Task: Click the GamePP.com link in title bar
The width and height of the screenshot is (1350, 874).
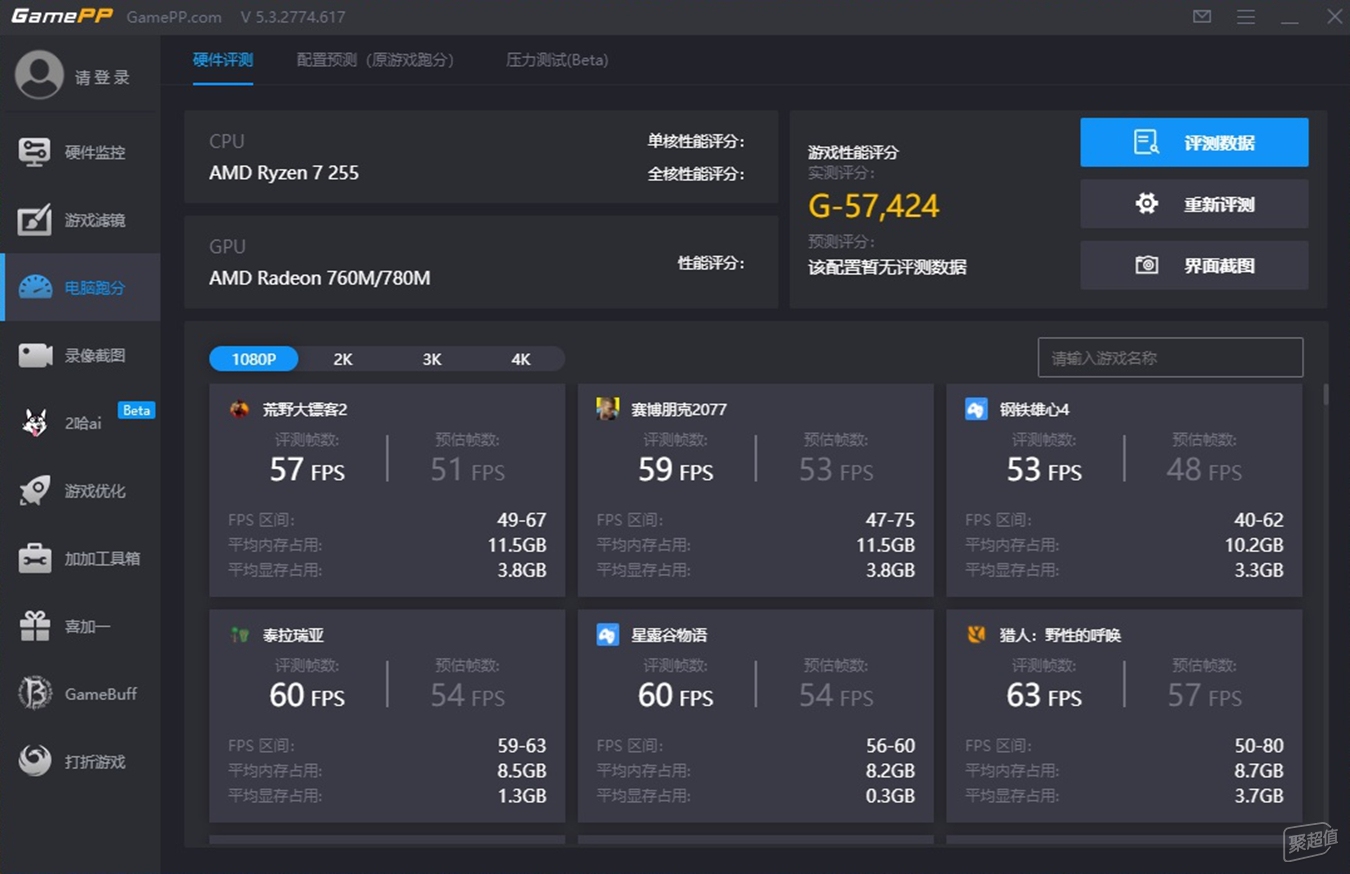Action: point(174,17)
